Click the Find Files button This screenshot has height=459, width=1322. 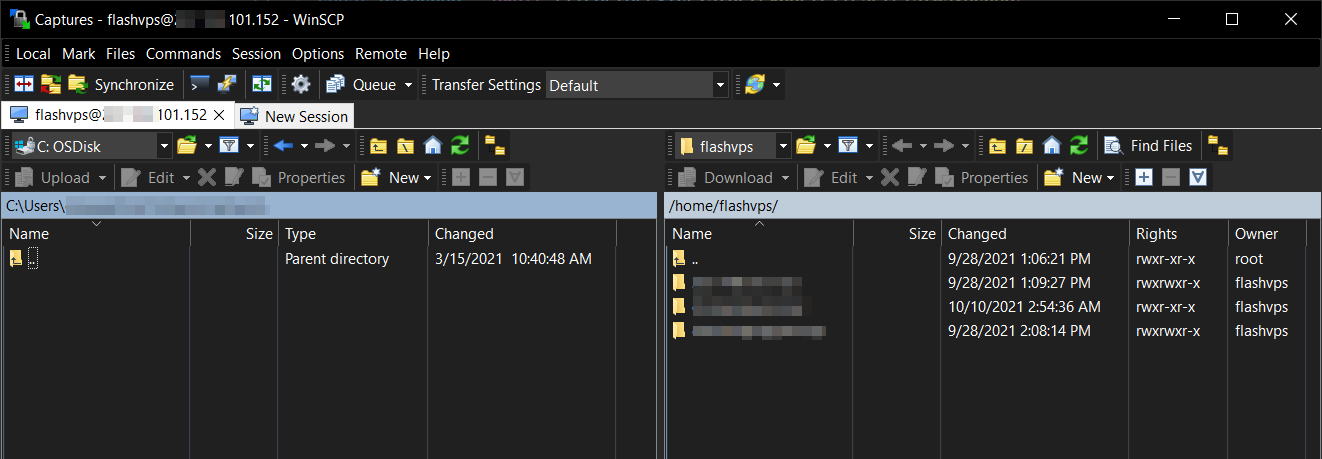(x=1148, y=146)
